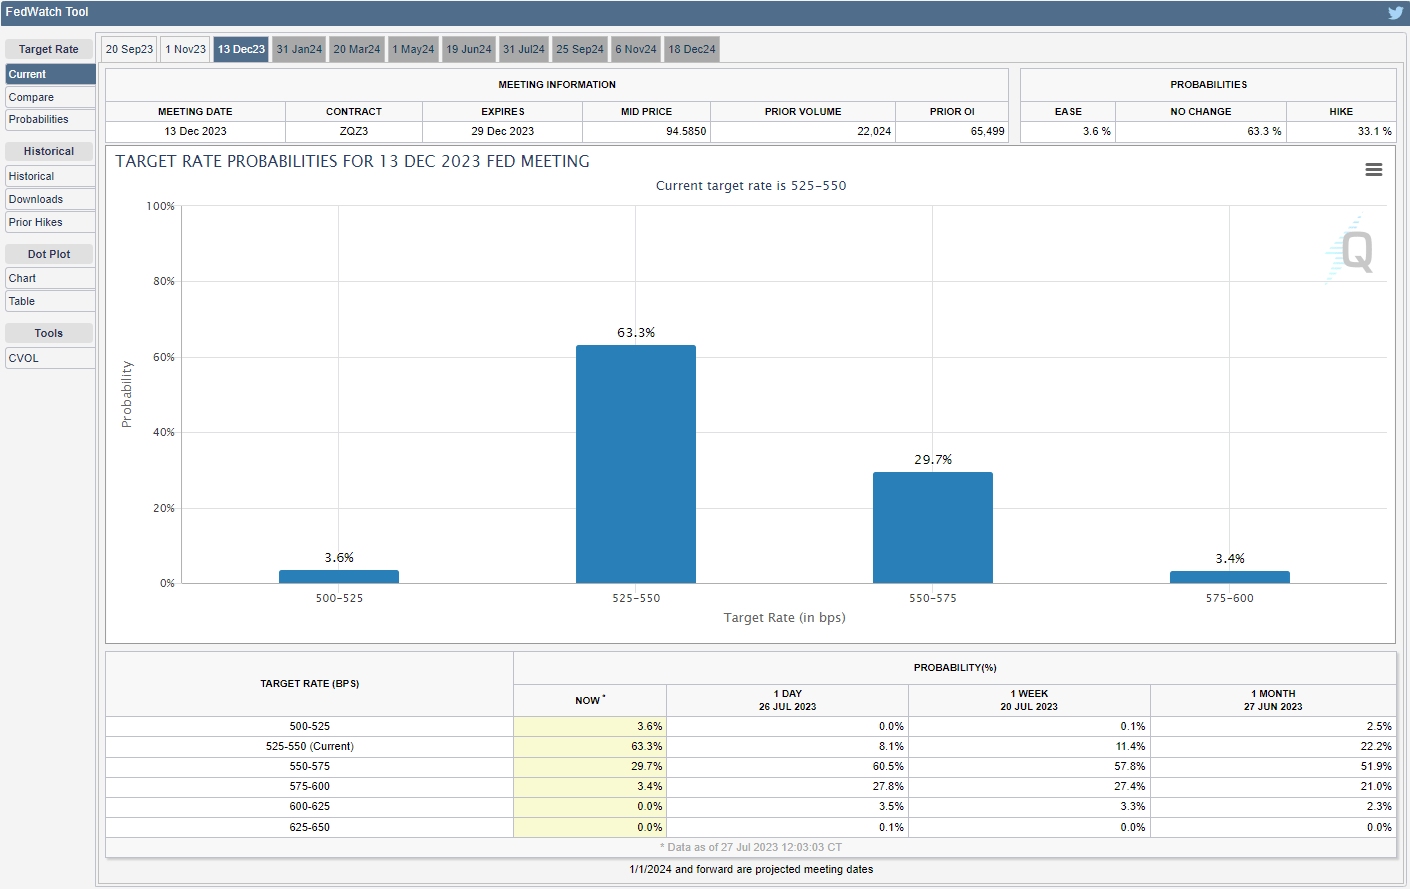Click the 600-625 target rate row label
The height and width of the screenshot is (889, 1410).
point(310,806)
